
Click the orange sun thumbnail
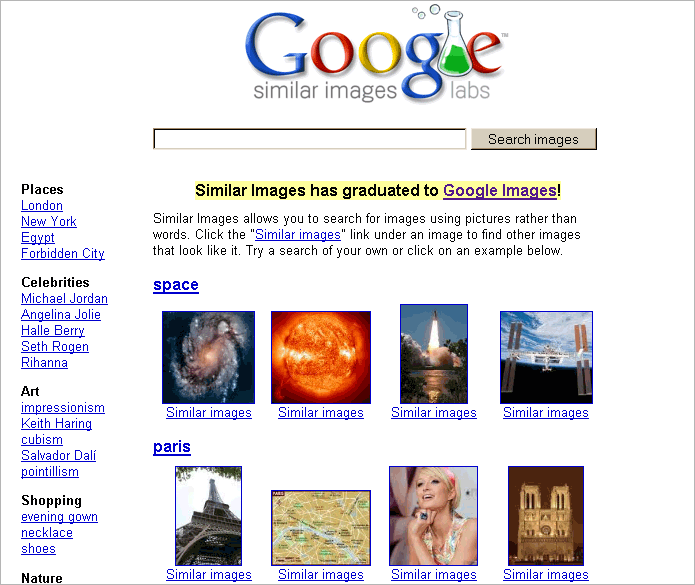pos(321,357)
